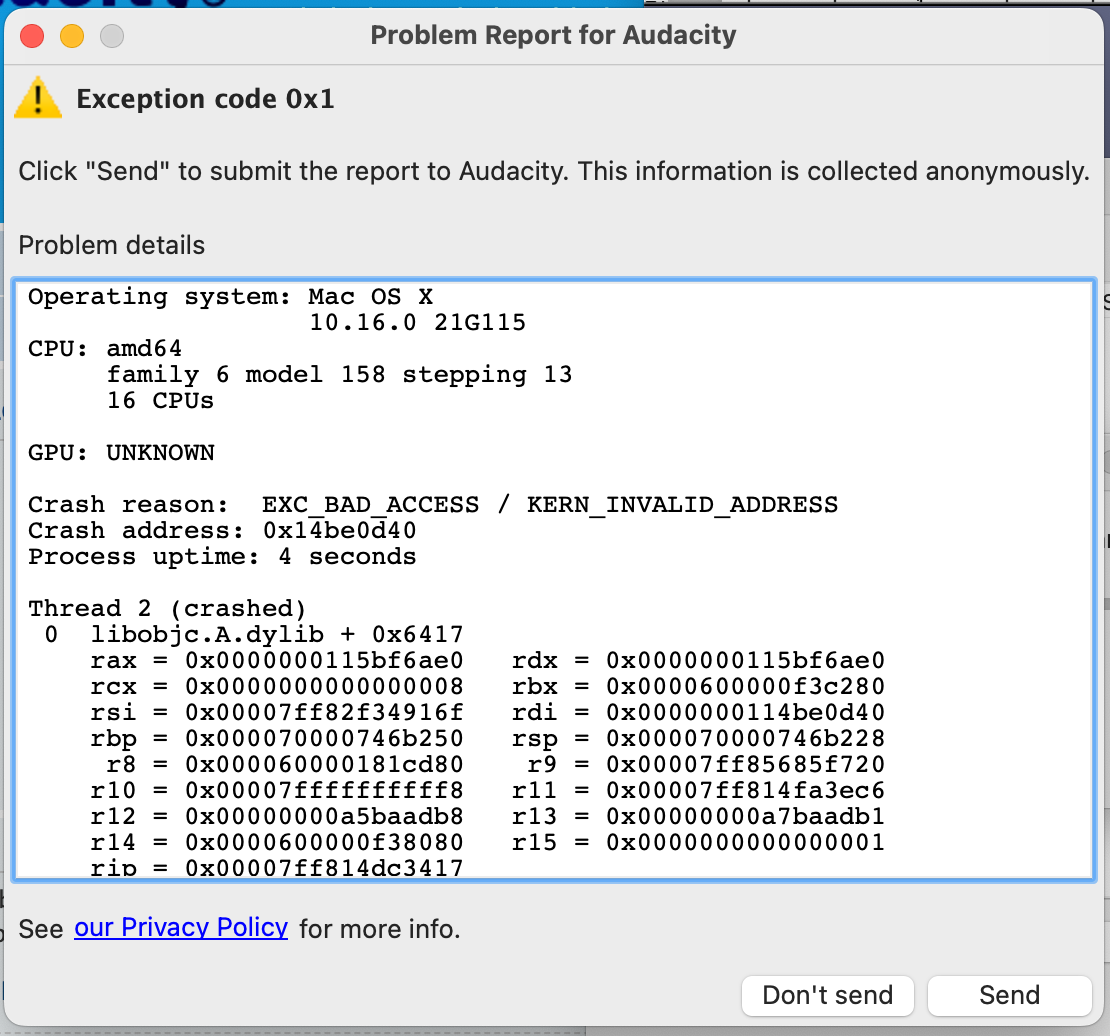The width and height of the screenshot is (1110, 1036).
Task: Click the Don't send button
Action: pos(828,995)
